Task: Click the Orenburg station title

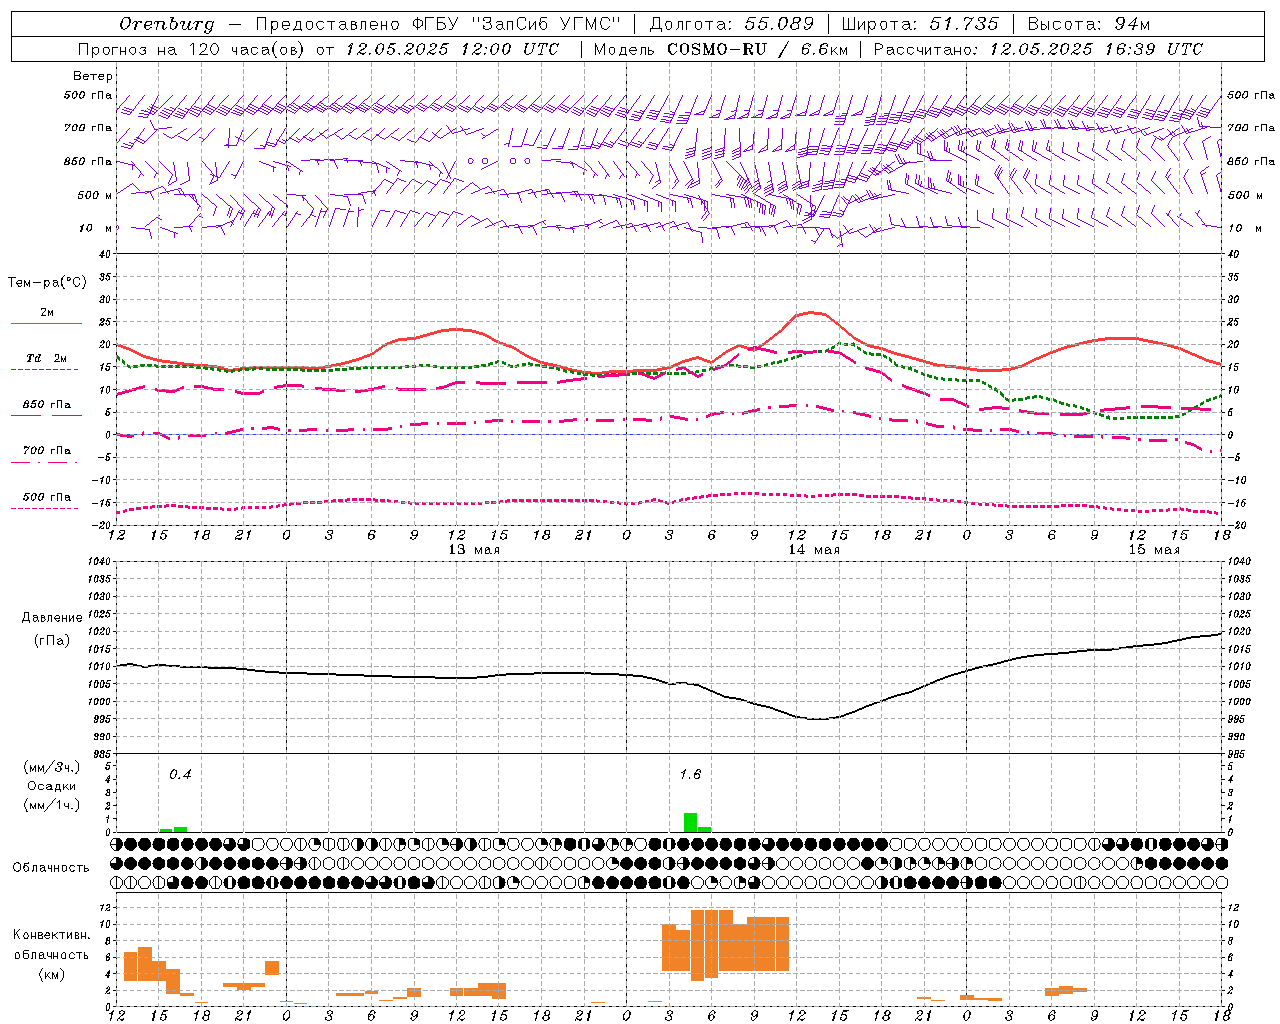Action: tap(166, 24)
